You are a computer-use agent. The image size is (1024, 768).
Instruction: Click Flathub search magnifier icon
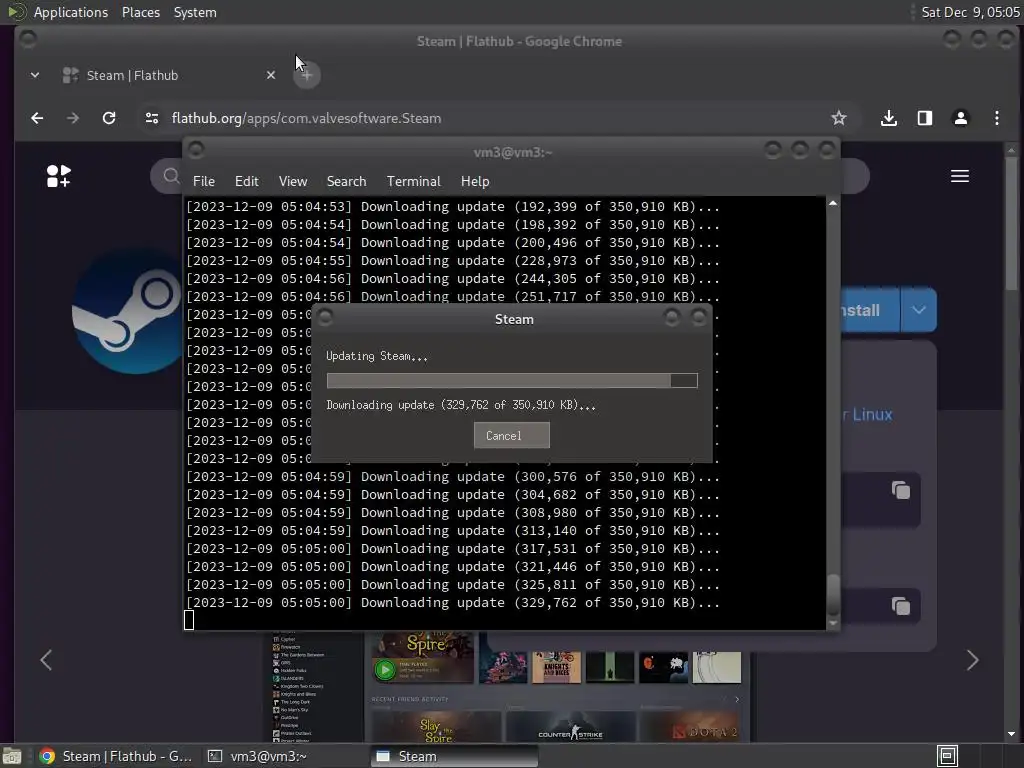[x=171, y=176]
